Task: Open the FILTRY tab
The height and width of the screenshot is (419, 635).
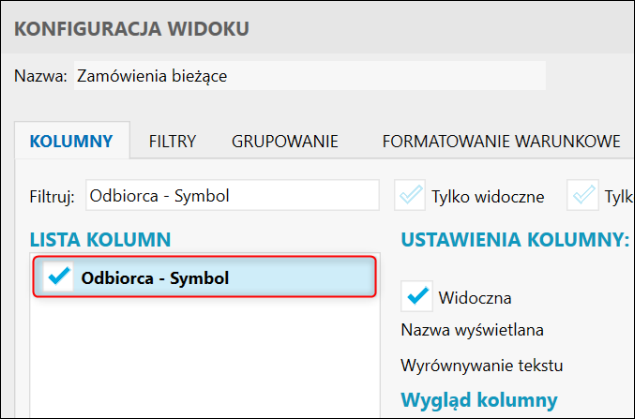Action: click(x=172, y=141)
